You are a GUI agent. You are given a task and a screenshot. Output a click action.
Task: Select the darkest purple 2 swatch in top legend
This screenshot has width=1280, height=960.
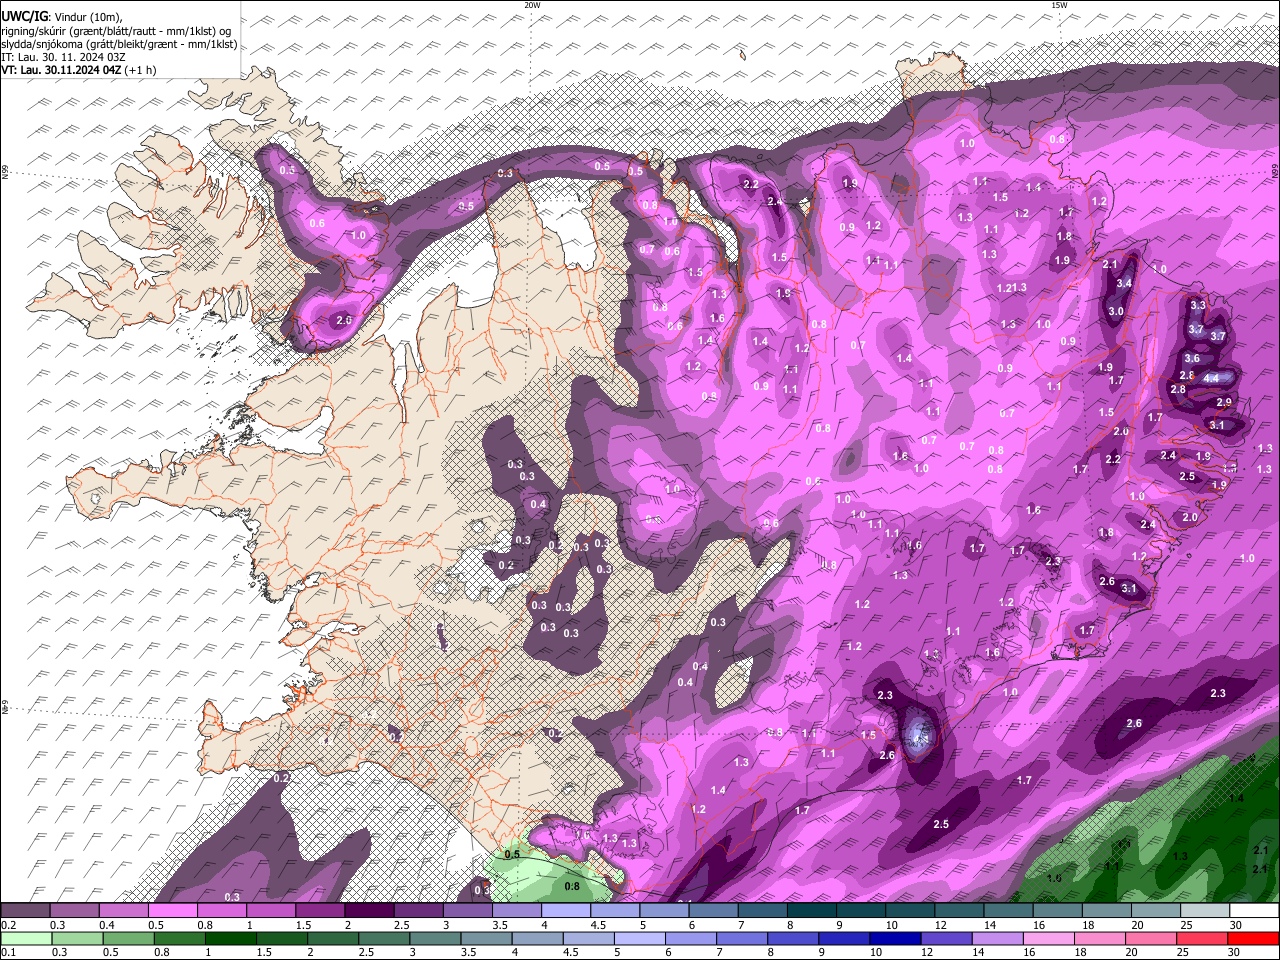coord(369,911)
